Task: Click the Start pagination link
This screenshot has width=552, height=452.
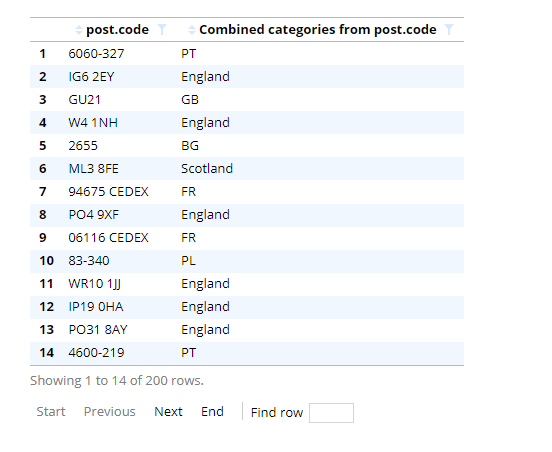Action: (51, 412)
